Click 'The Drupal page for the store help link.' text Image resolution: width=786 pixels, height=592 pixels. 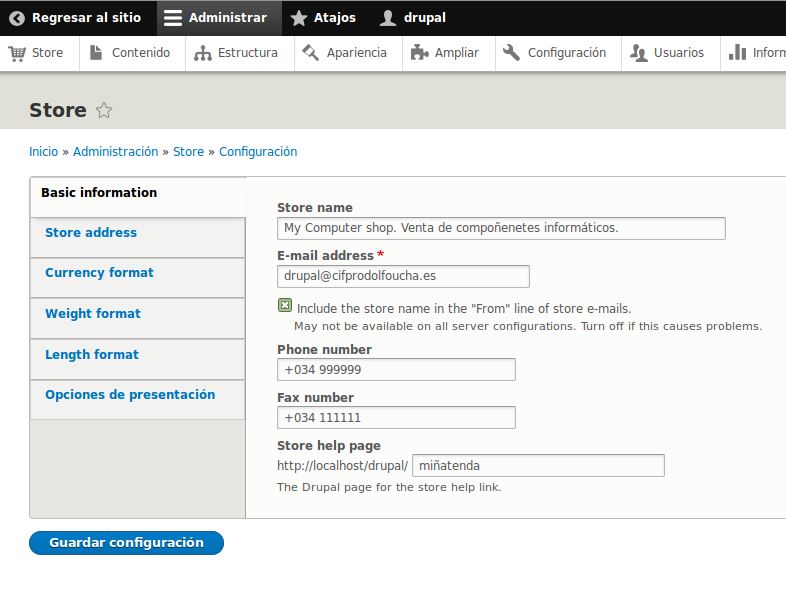coord(389,488)
